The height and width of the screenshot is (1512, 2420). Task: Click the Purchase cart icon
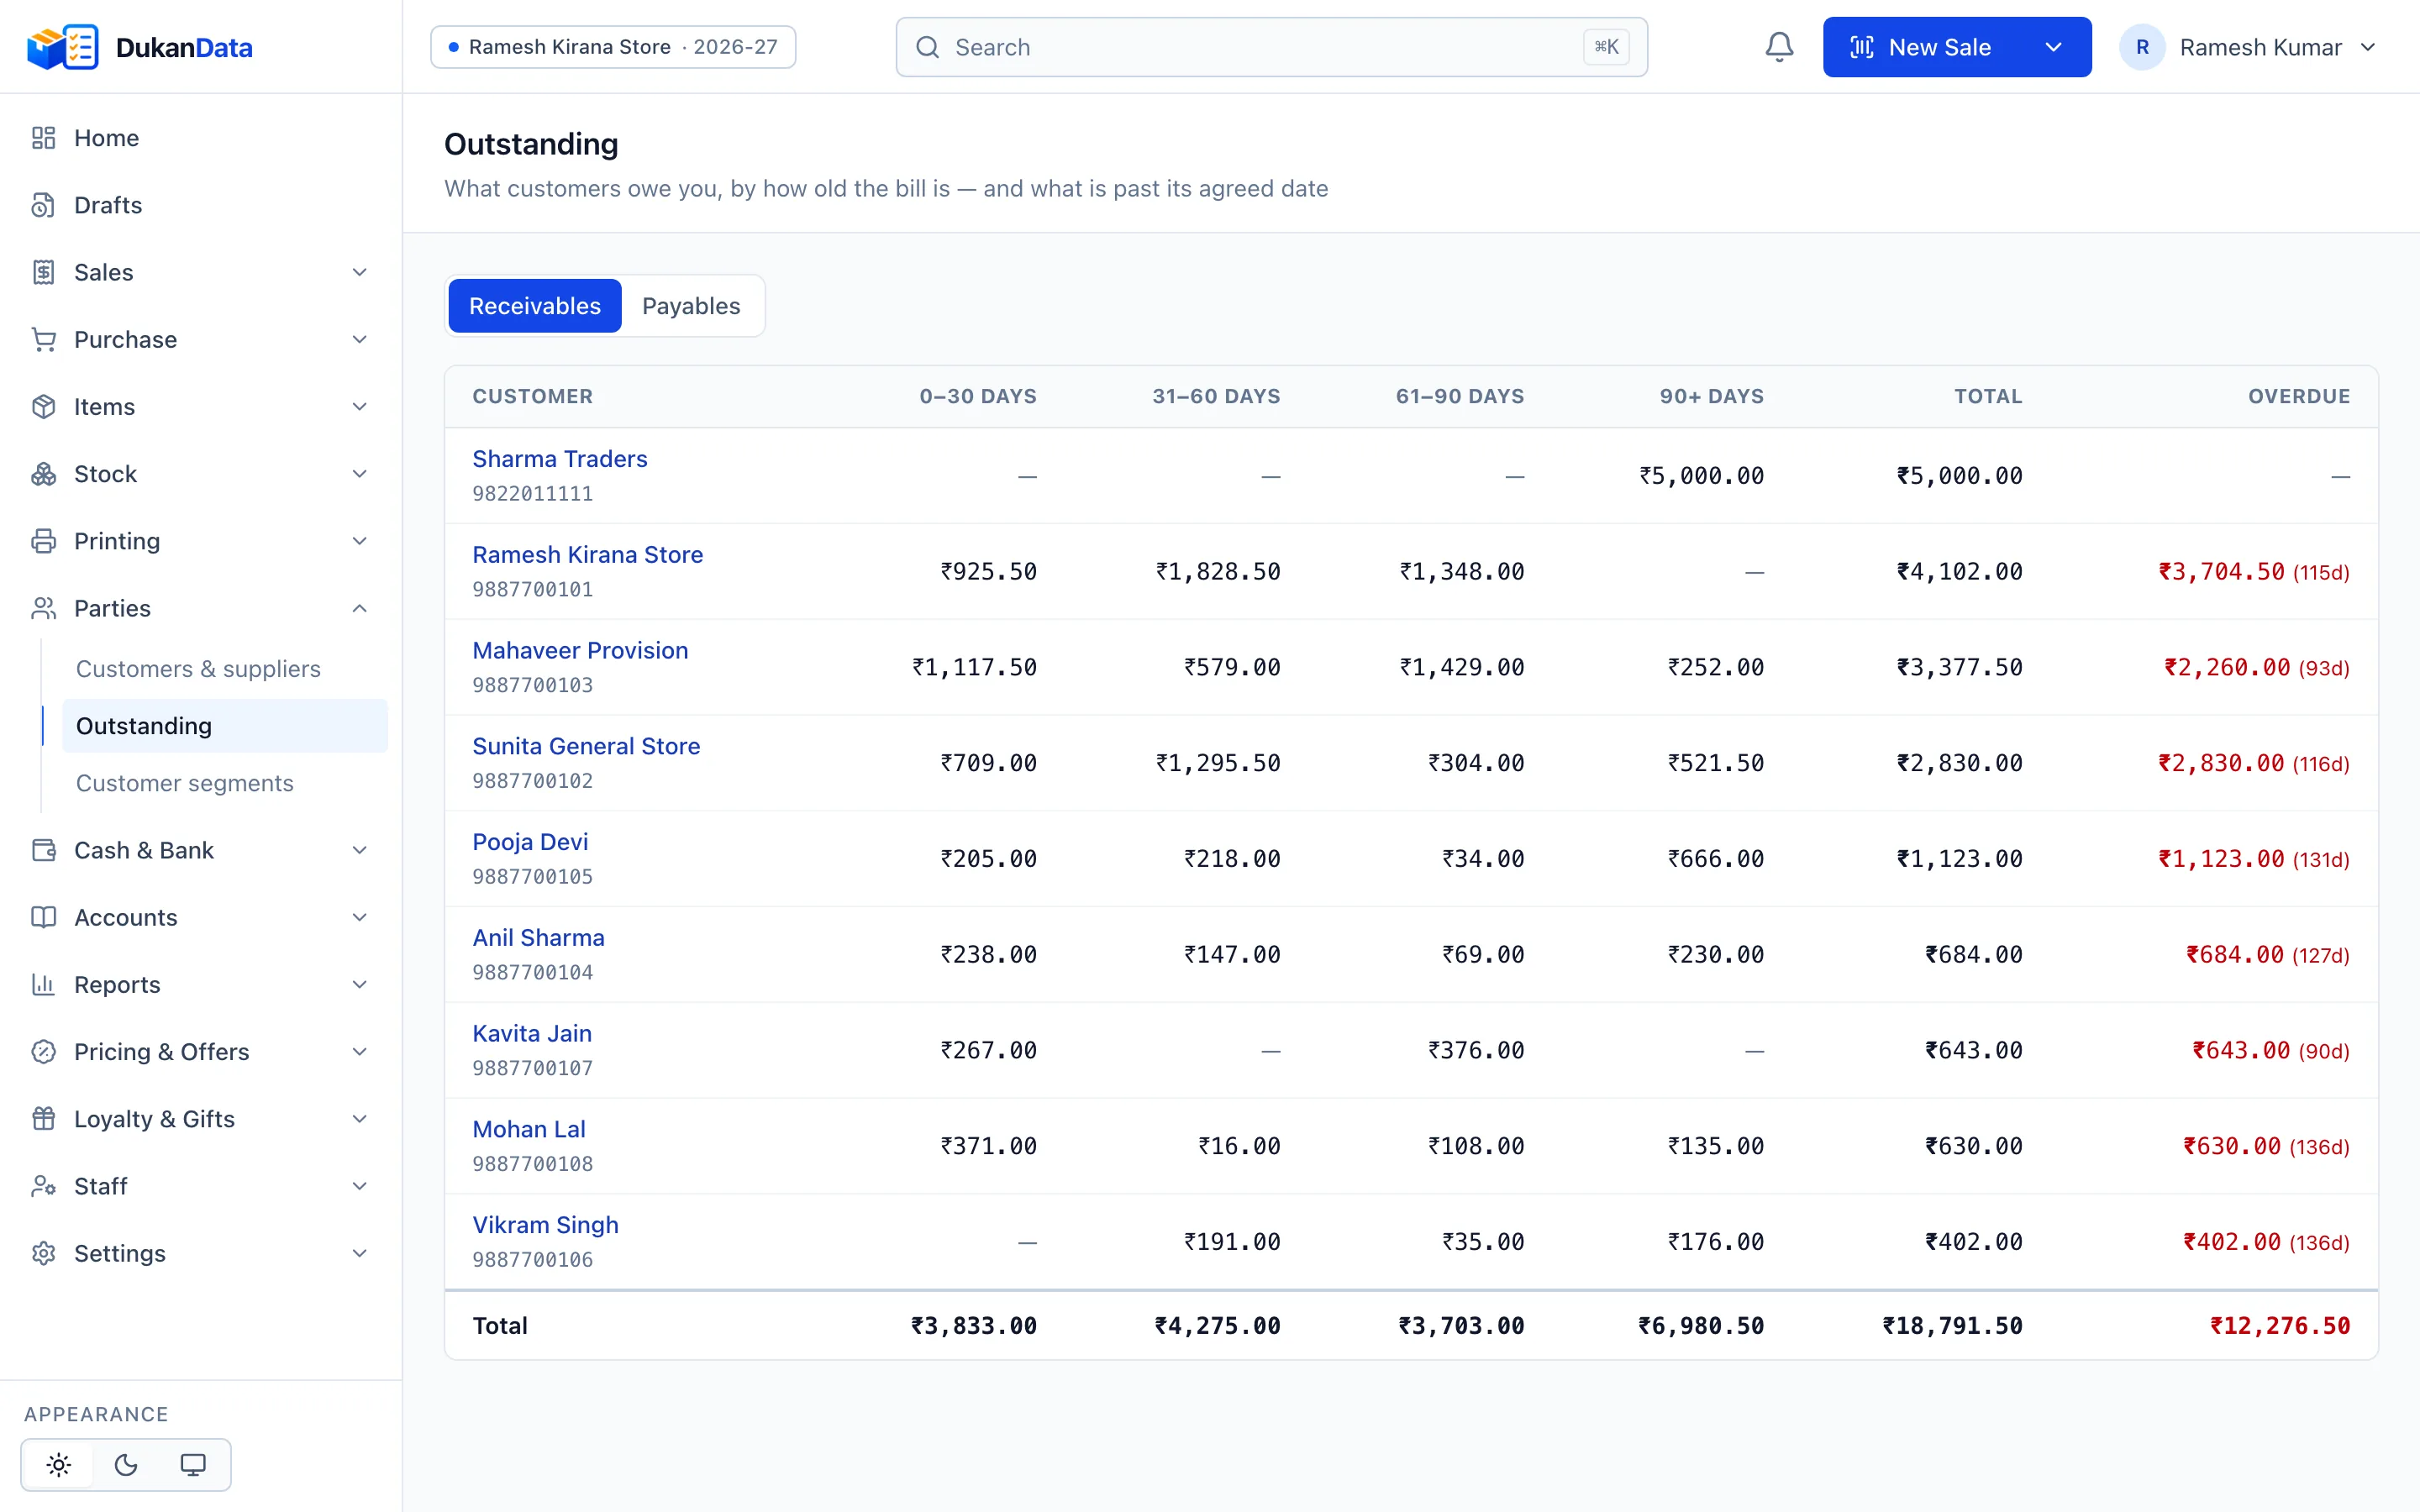(x=43, y=339)
